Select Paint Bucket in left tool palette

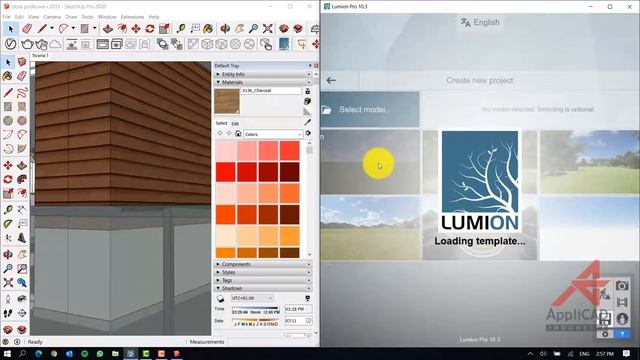[x=8, y=76]
